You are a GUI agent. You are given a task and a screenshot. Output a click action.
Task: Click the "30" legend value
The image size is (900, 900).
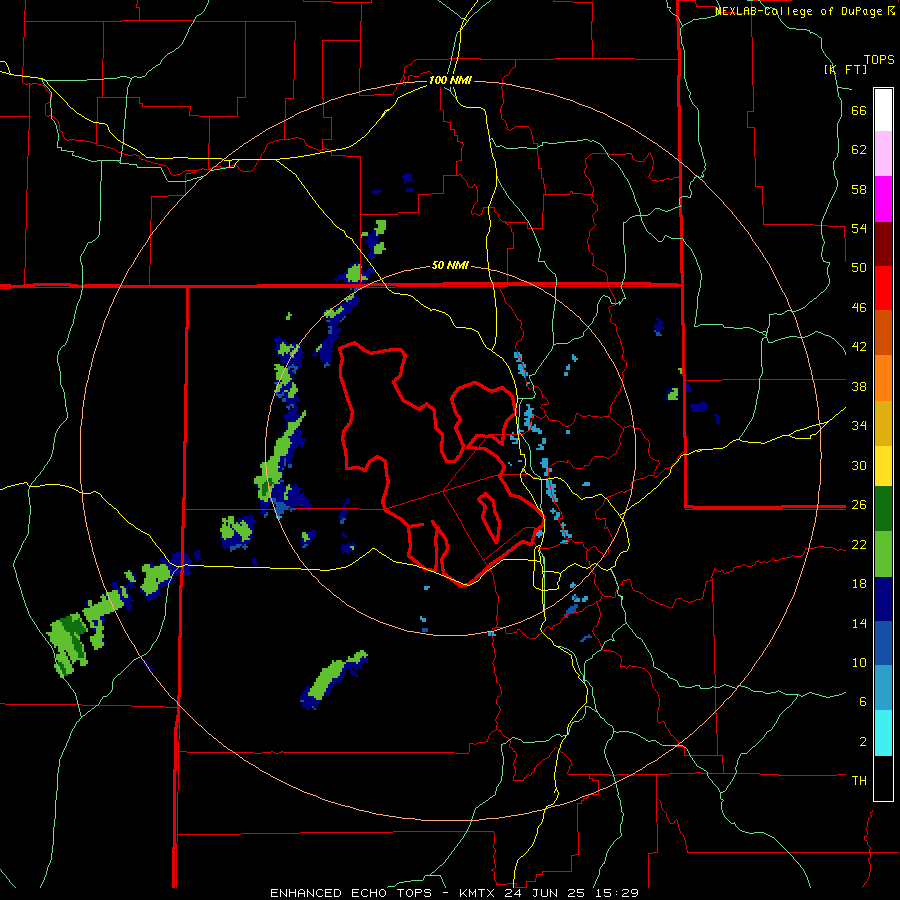[859, 465]
